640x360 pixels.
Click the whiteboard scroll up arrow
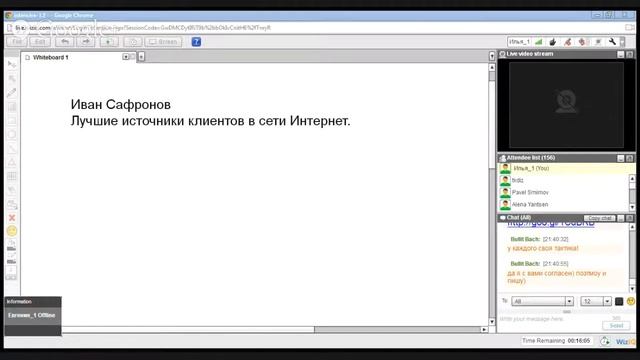point(492,67)
